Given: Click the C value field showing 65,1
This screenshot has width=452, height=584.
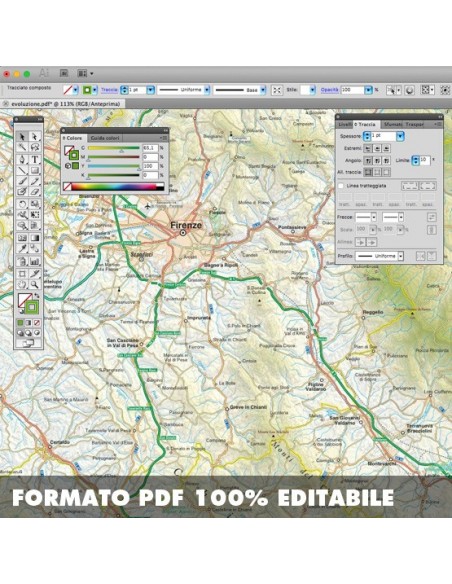Looking at the screenshot, I should coord(150,148).
